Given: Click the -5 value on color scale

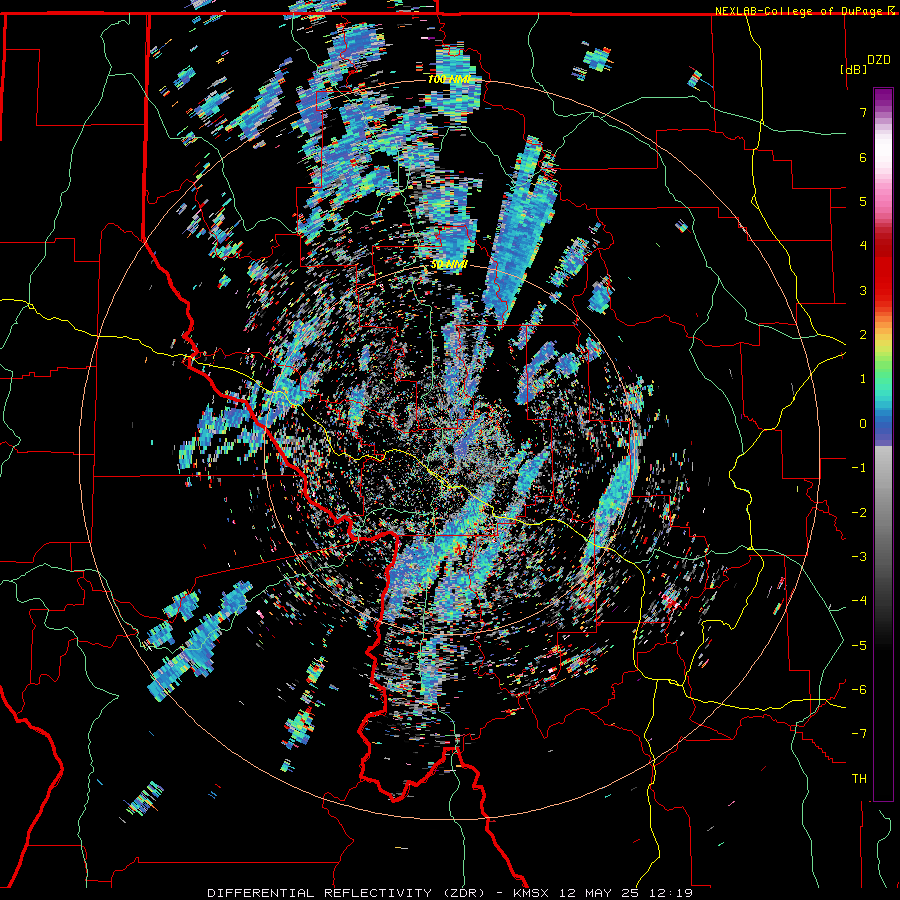Looking at the screenshot, I should (x=859, y=646).
